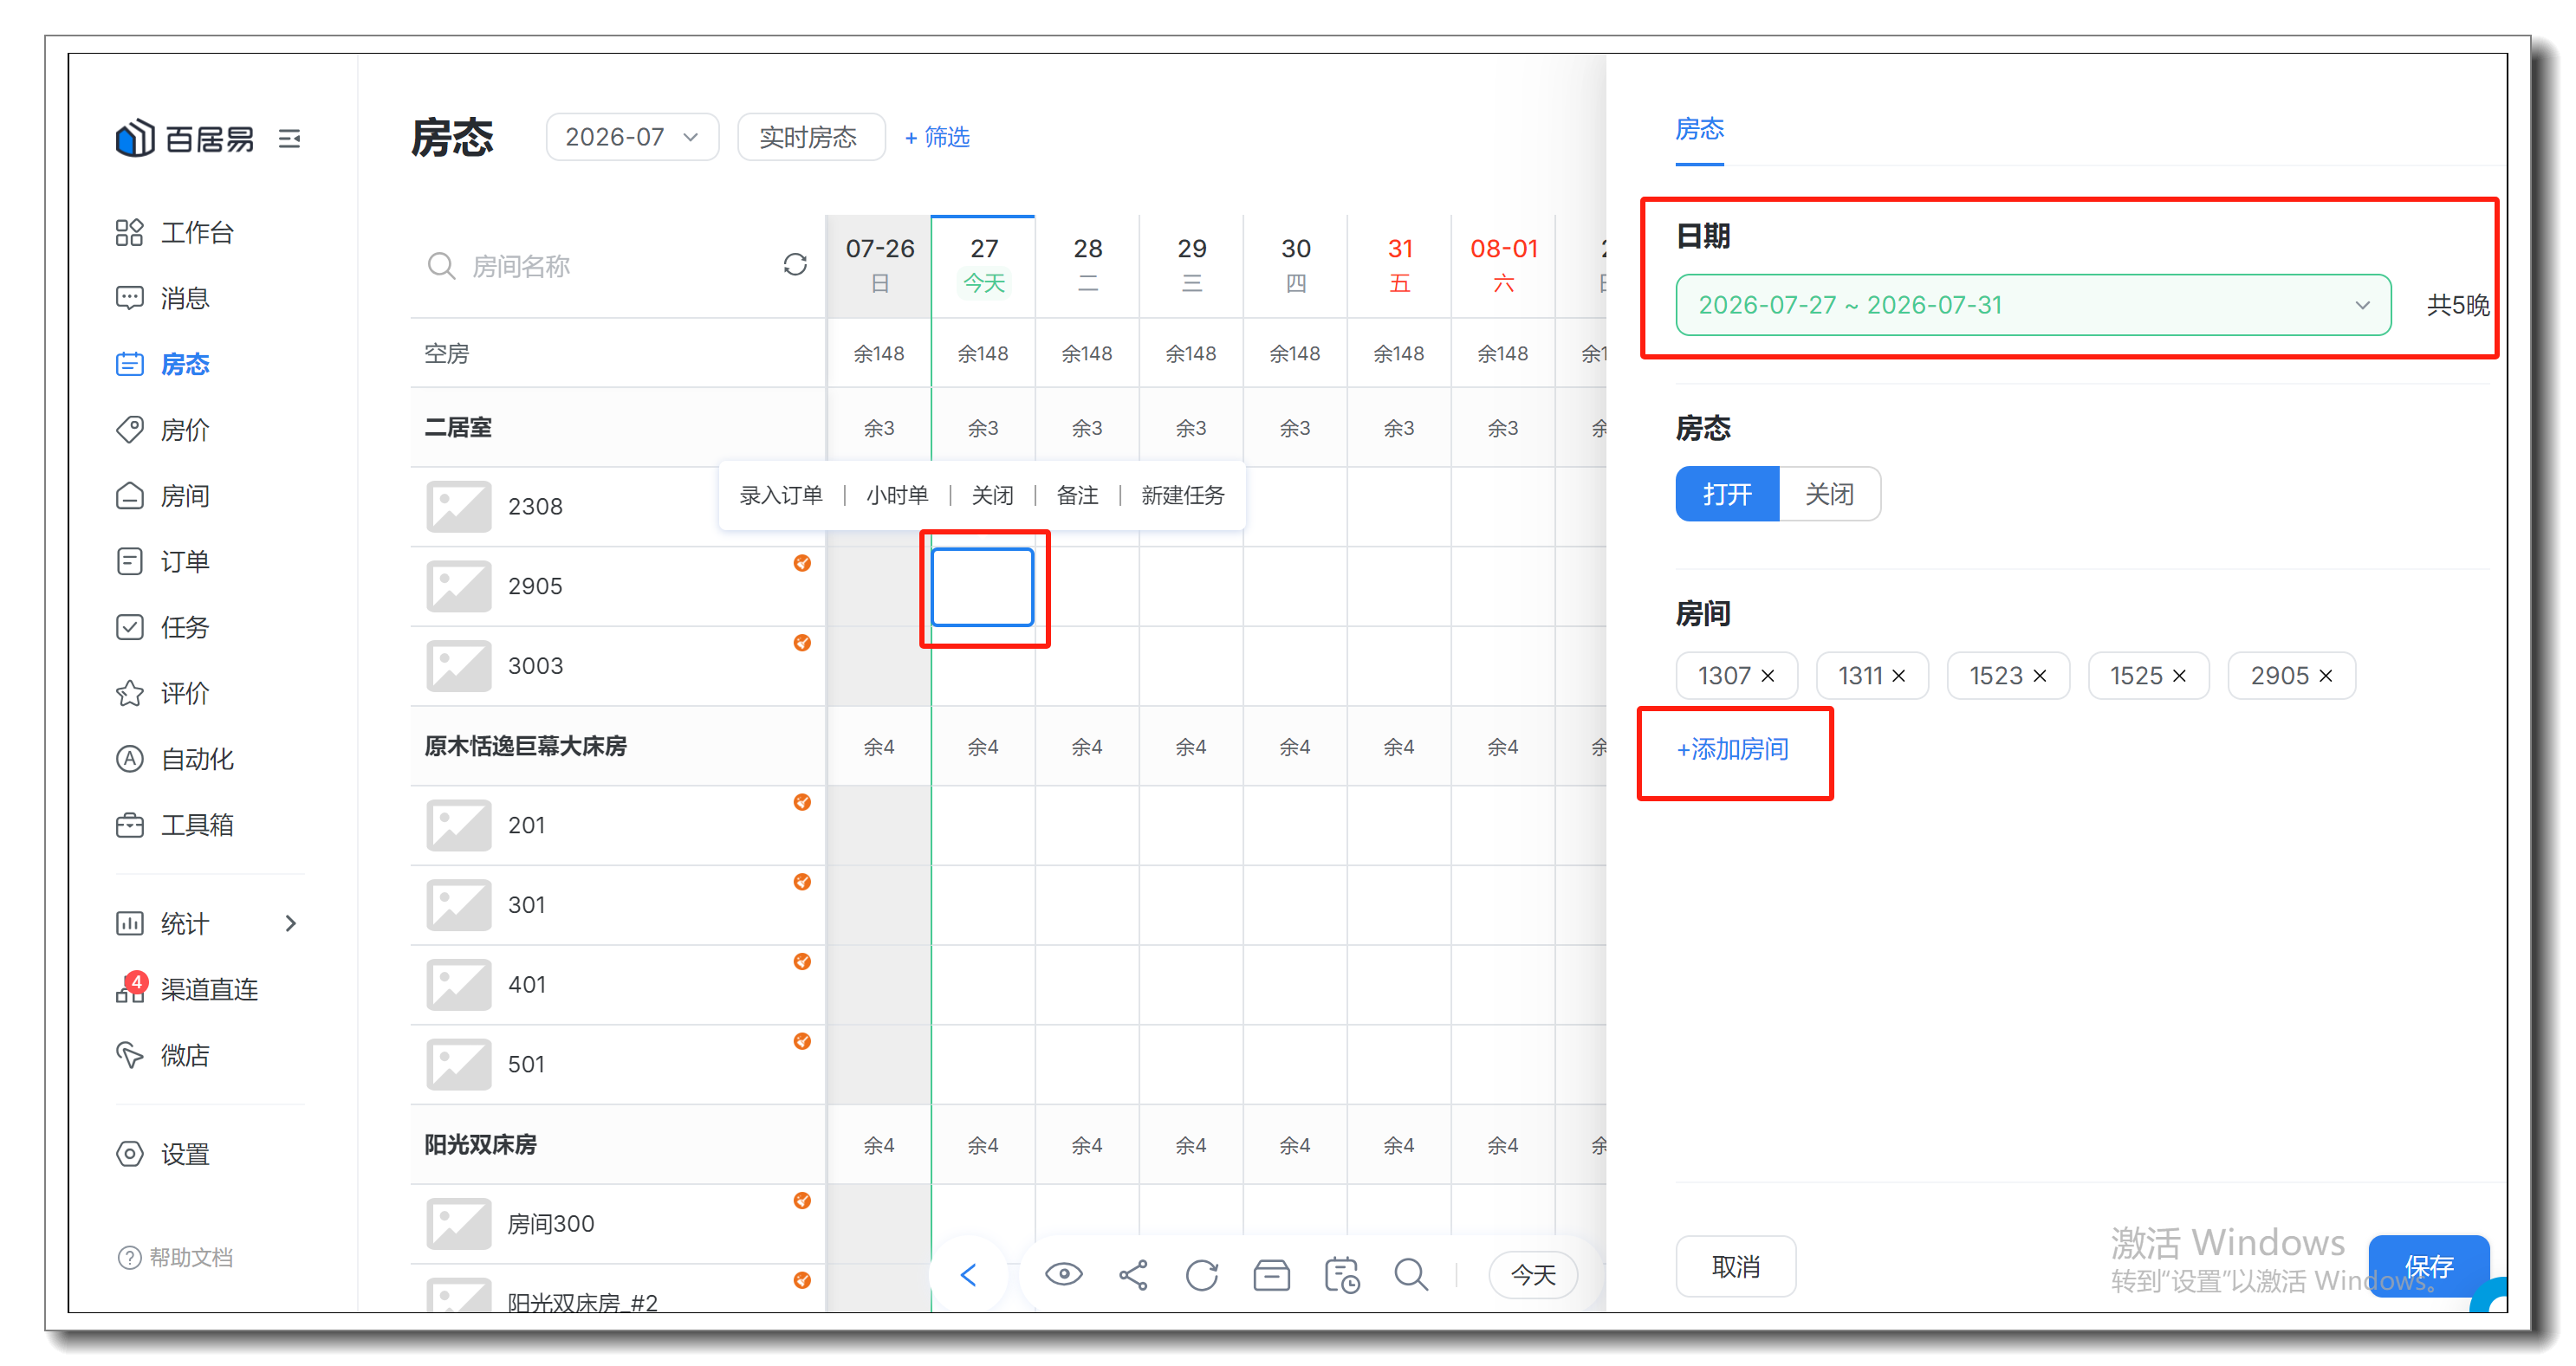
Task: Remove room 1311 tag
Action: (x=1898, y=676)
